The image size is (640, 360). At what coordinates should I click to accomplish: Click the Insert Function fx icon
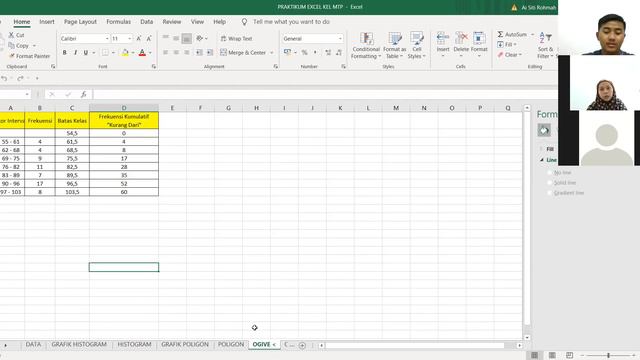[x=83, y=94]
